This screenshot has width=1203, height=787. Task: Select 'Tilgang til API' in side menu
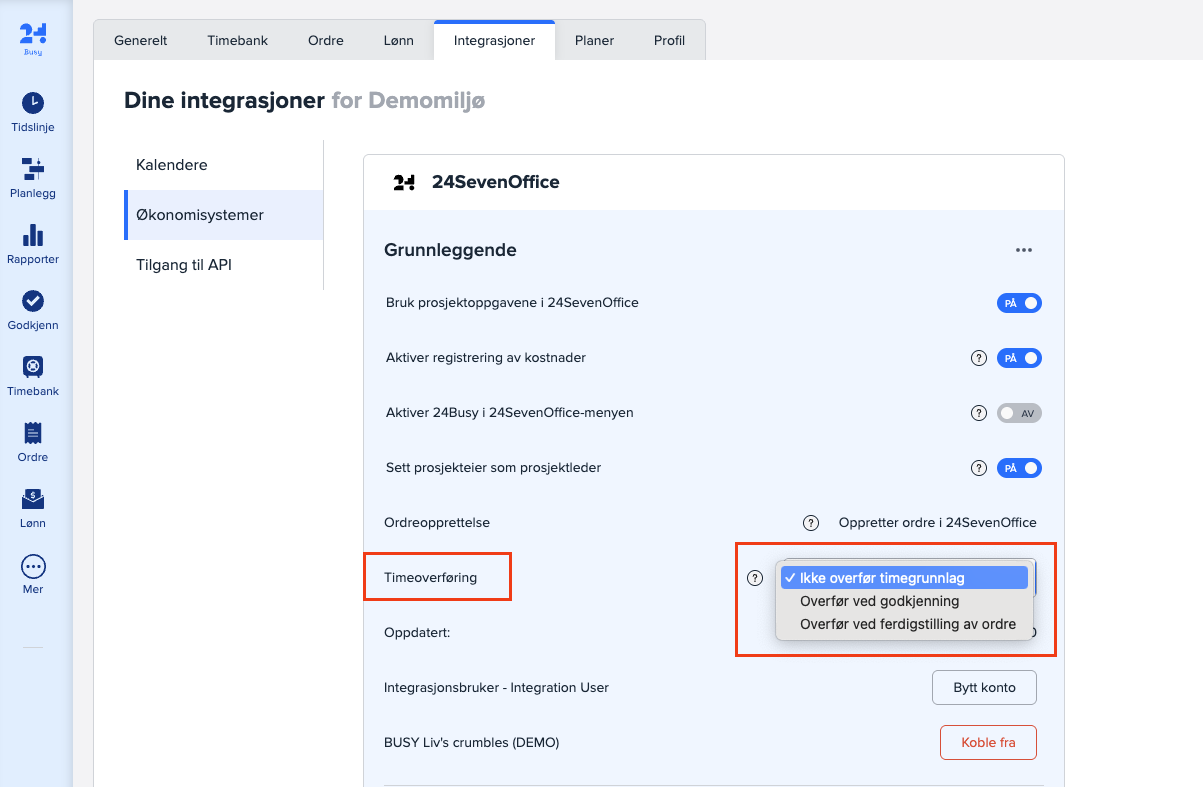tap(184, 265)
